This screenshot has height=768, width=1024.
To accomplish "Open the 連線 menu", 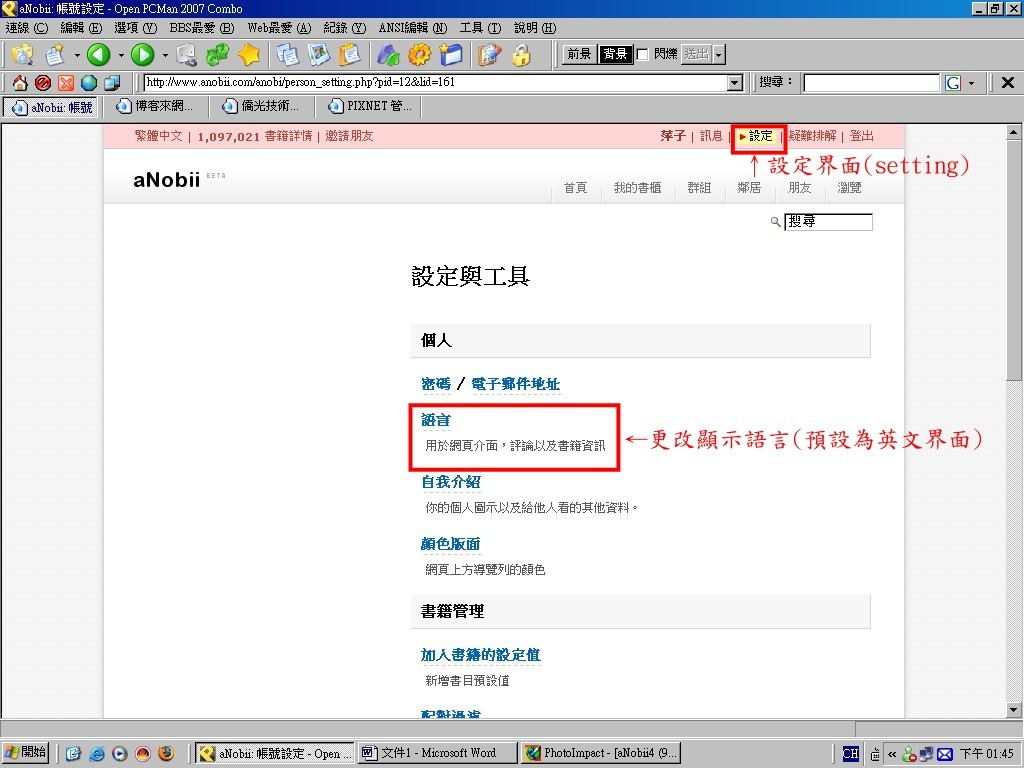I will coord(27,27).
